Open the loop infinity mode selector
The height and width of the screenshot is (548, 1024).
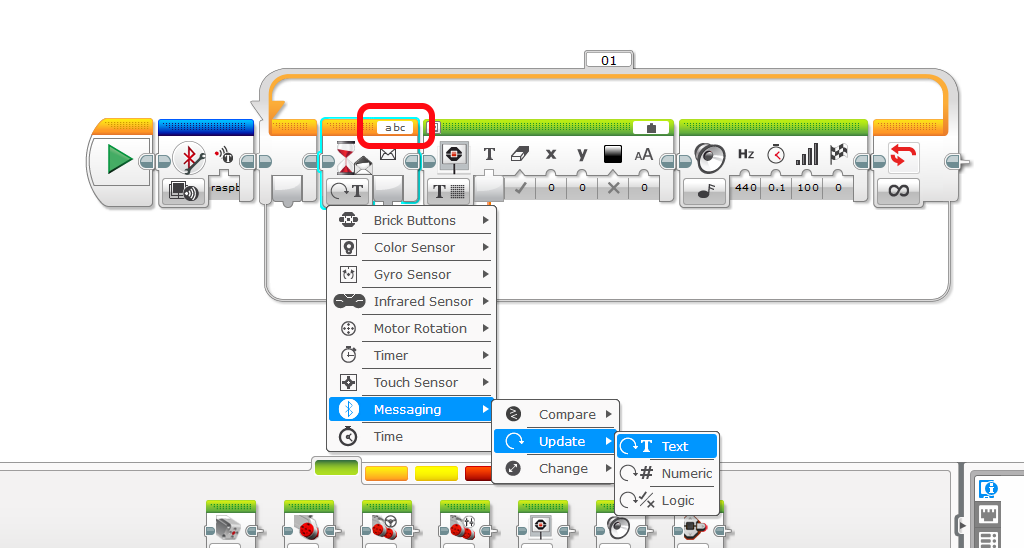(x=899, y=191)
